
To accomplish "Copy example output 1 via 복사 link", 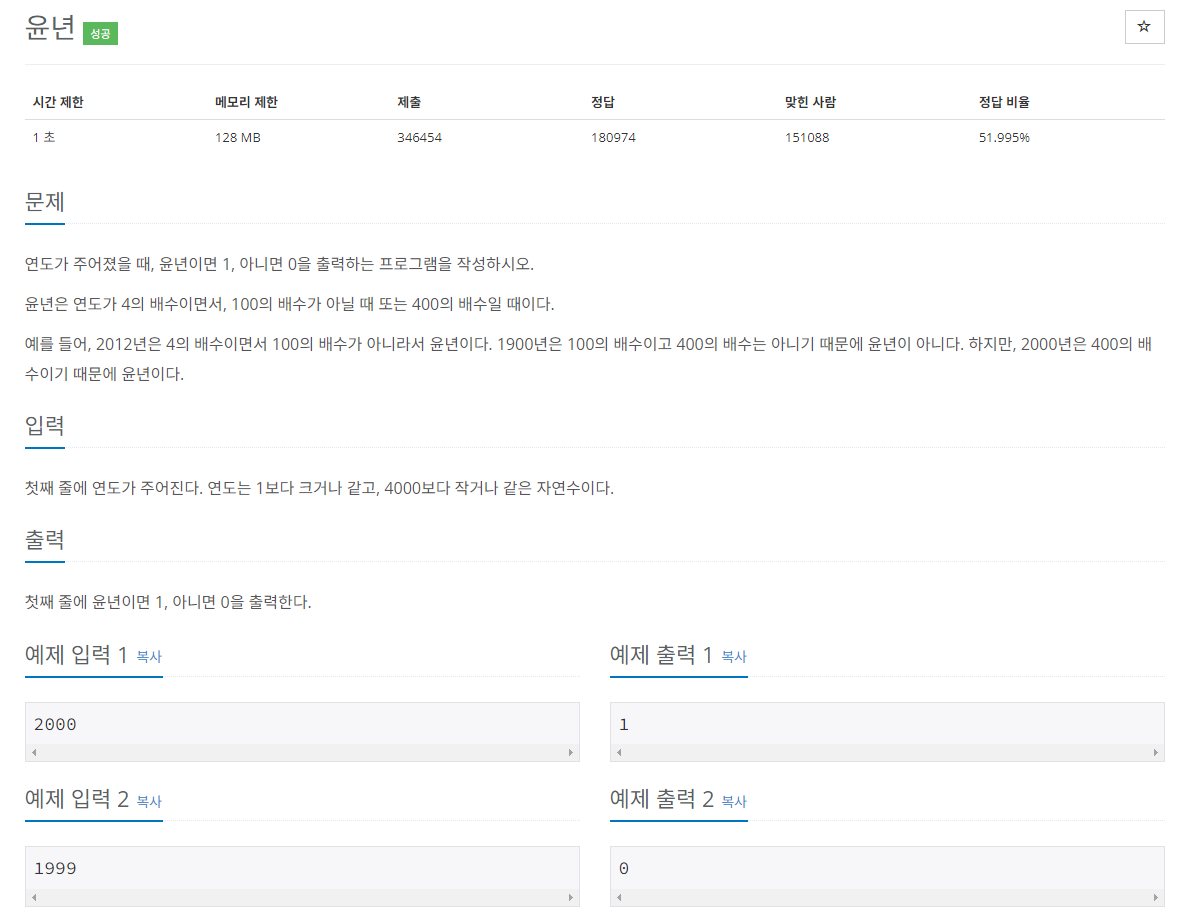I will point(734,656).
